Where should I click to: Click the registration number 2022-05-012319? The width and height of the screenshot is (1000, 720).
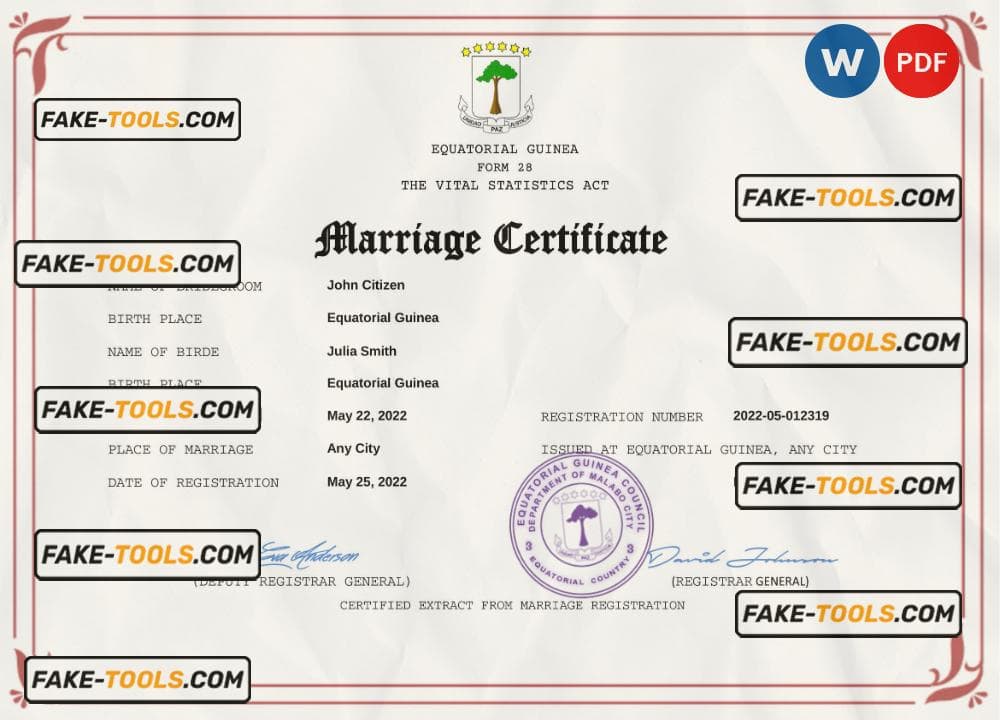[781, 416]
